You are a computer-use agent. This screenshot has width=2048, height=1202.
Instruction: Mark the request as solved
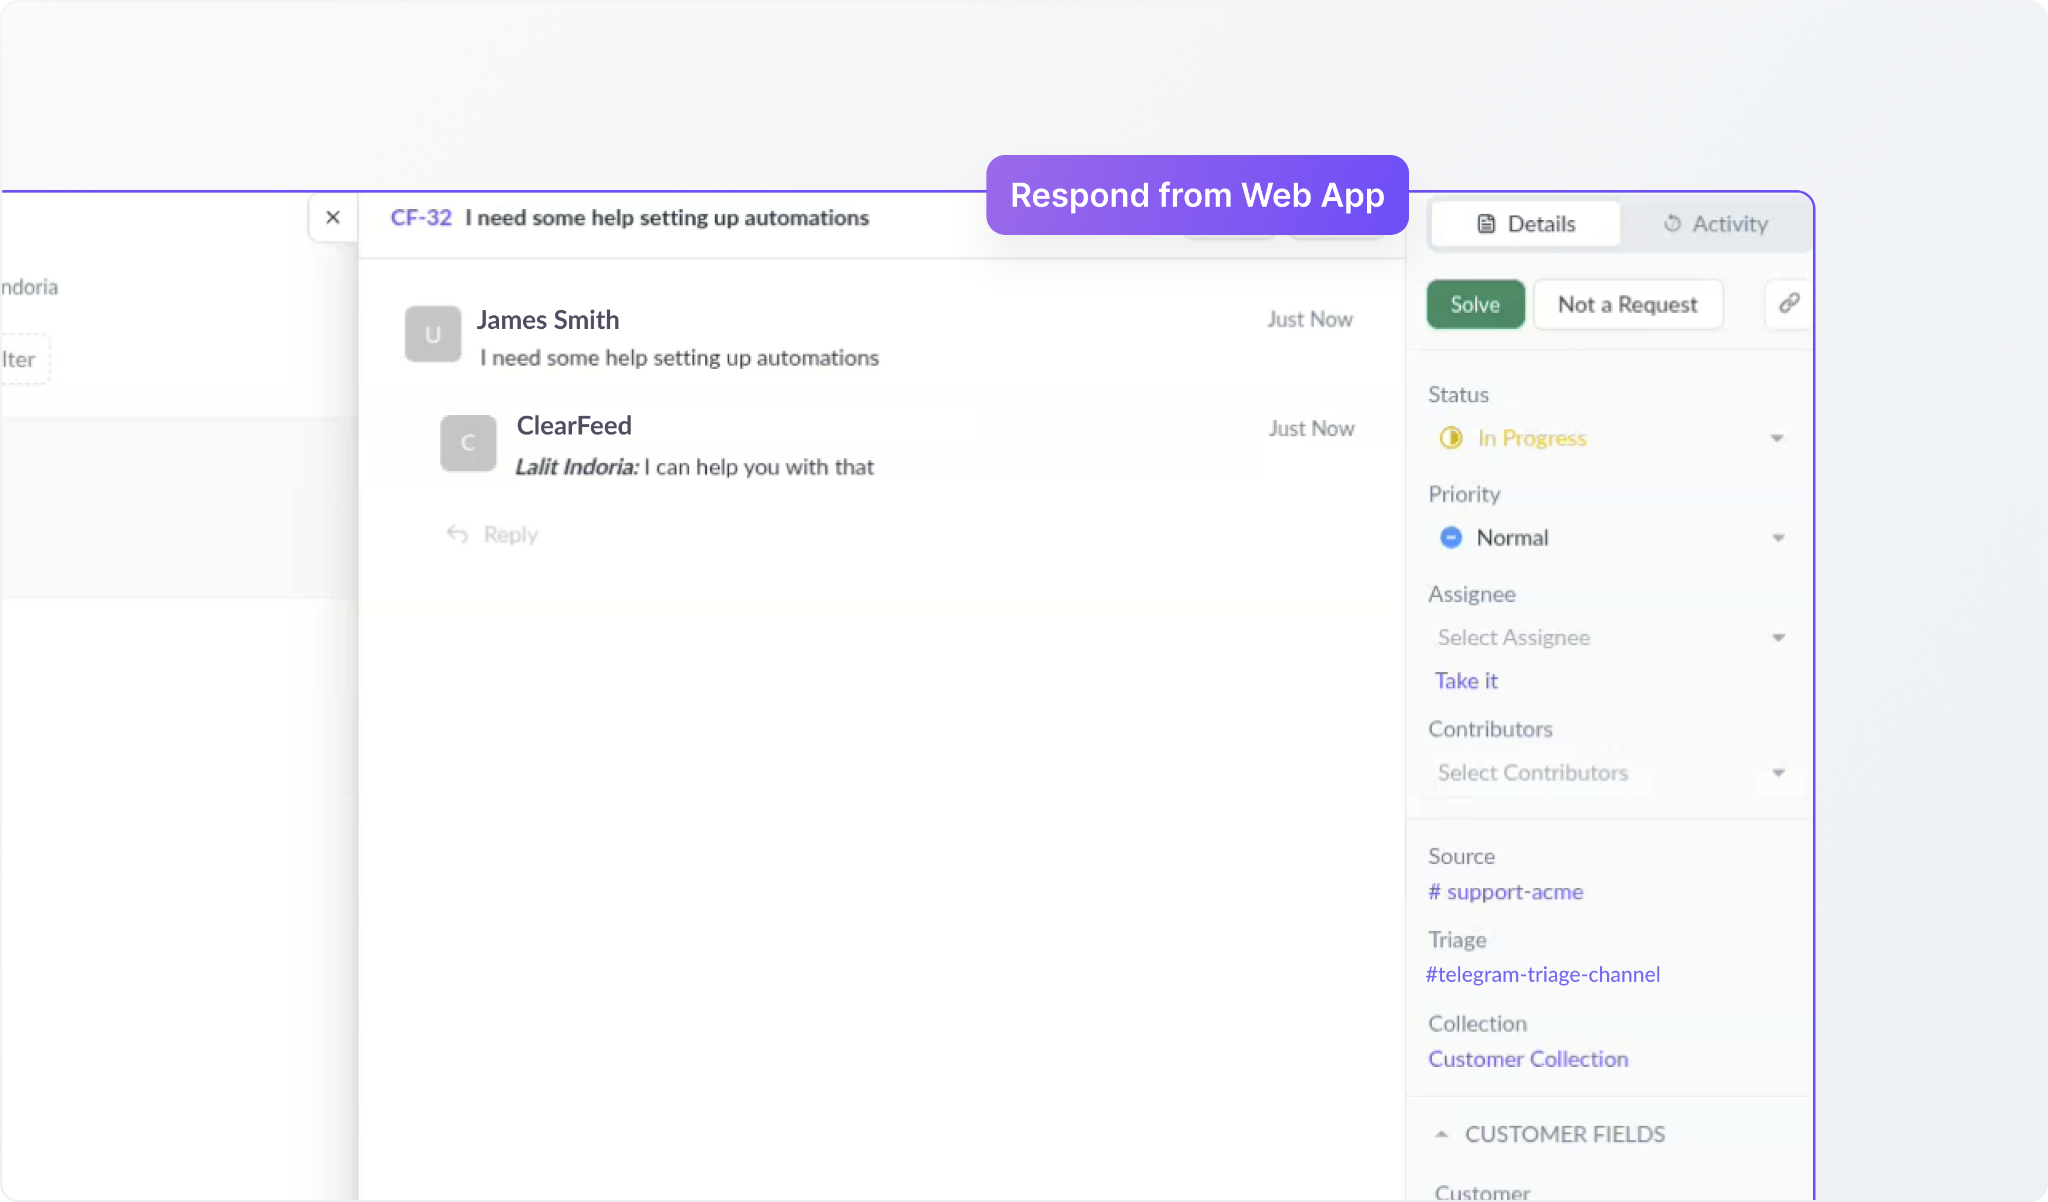[1475, 304]
